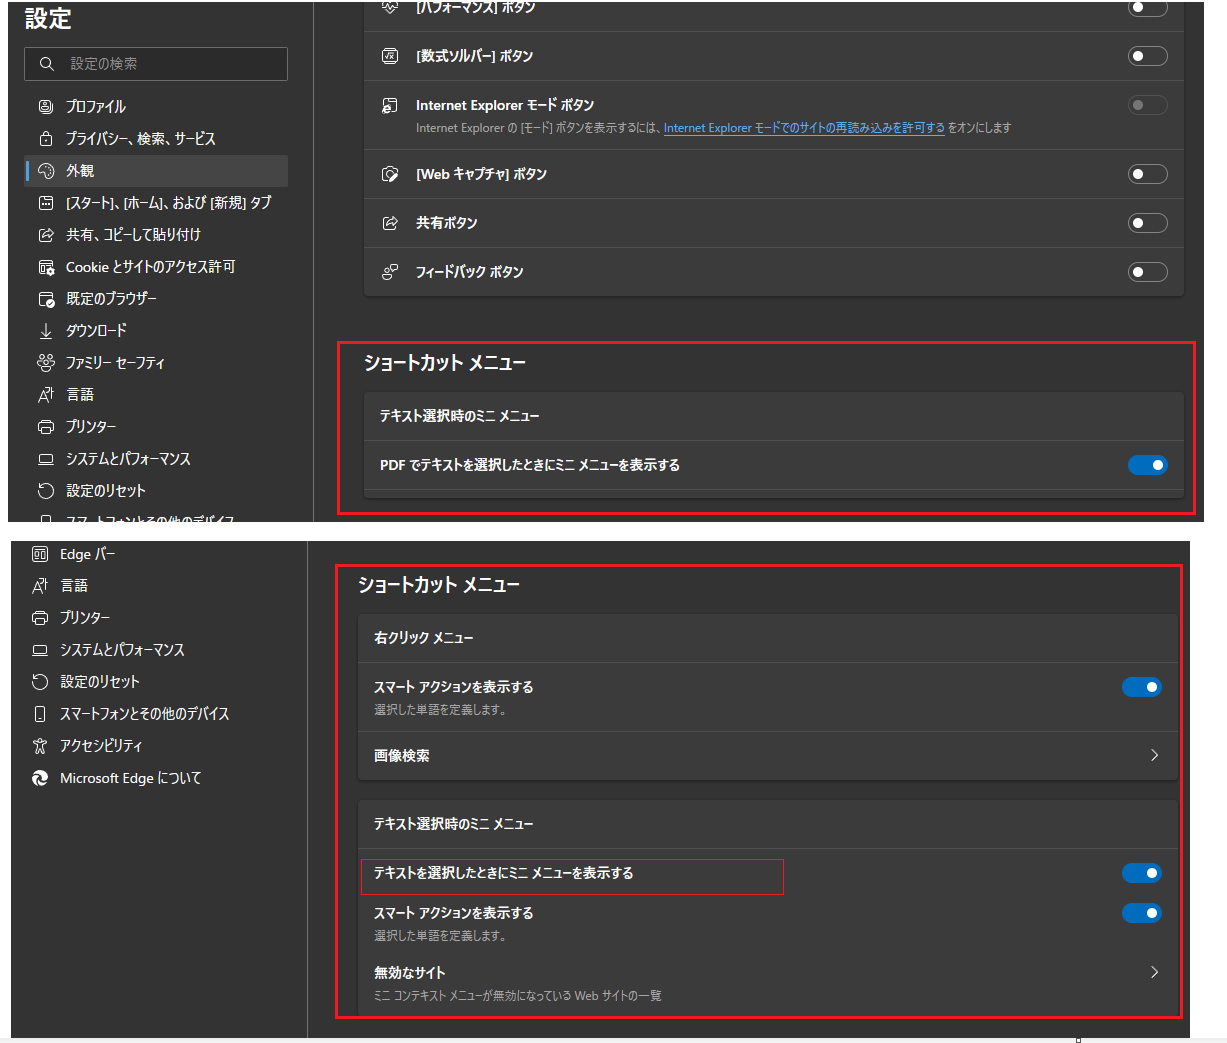Toggle the [数式ソルバー] ボタン switch
Screen dimensions: 1227x1043
tap(1148, 56)
